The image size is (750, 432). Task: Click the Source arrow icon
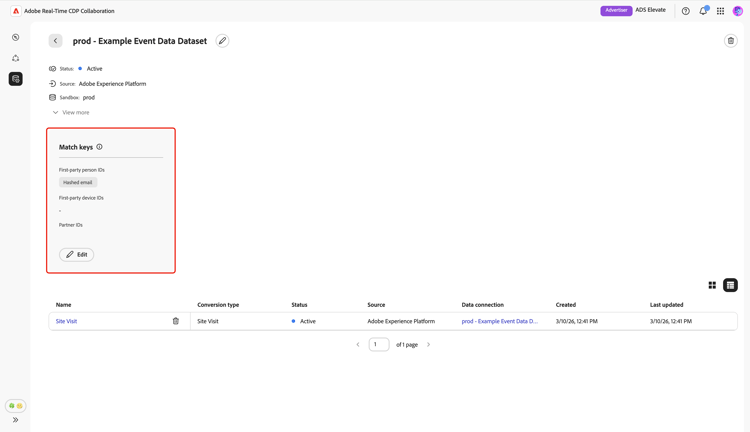click(53, 84)
